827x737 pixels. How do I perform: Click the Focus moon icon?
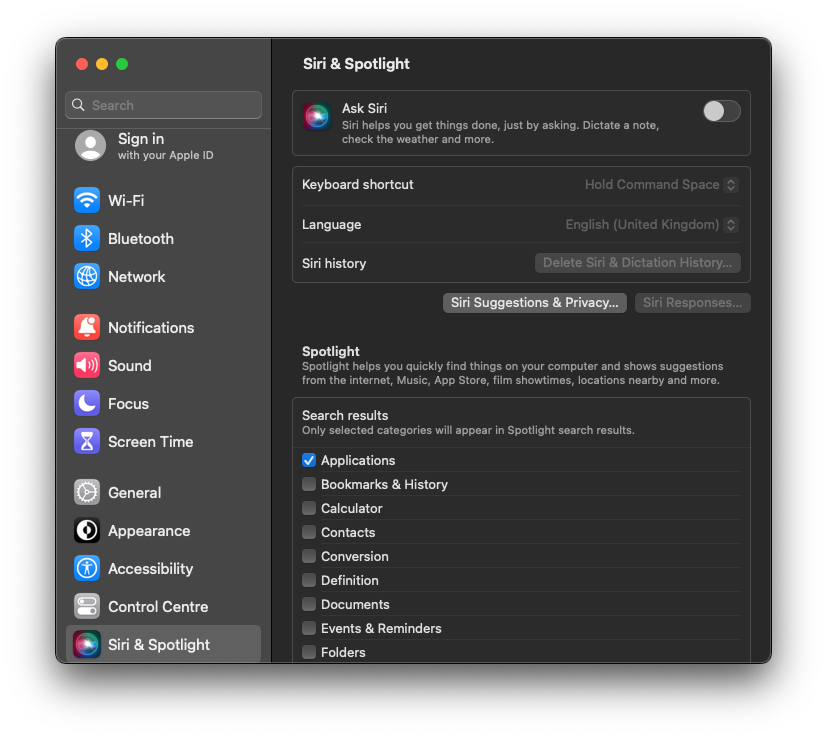coord(87,404)
